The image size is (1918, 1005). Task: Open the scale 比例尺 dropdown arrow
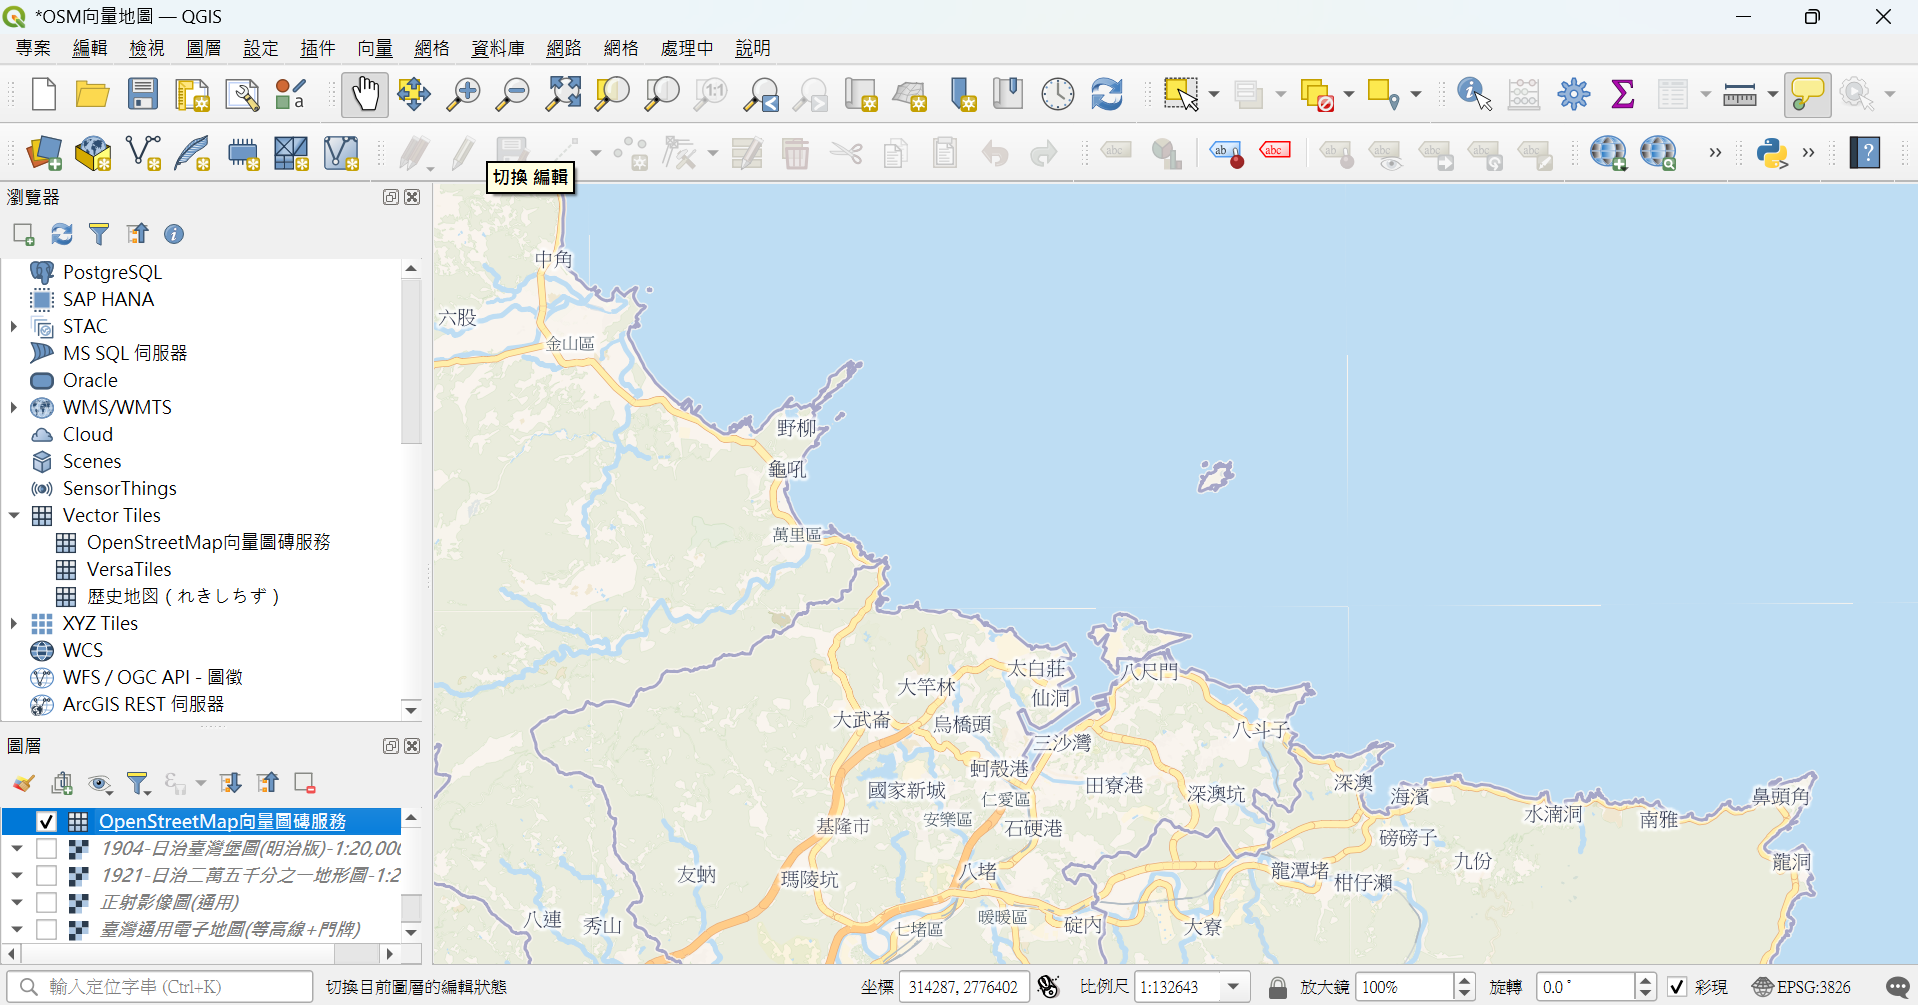(1234, 987)
